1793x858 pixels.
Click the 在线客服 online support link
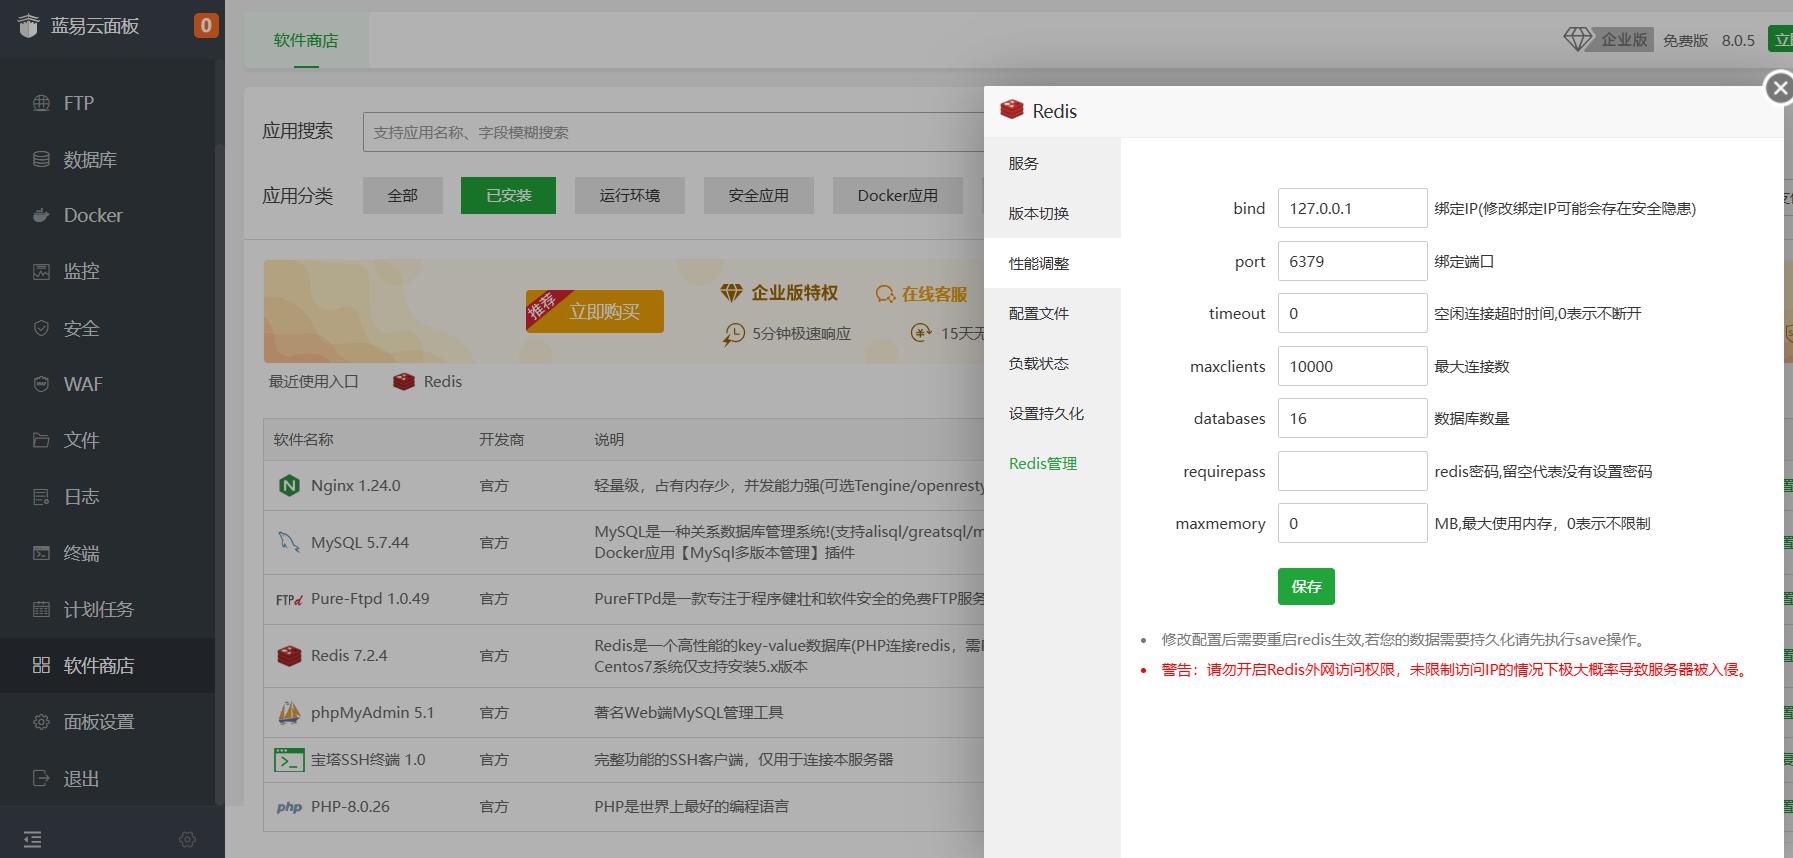(x=921, y=293)
